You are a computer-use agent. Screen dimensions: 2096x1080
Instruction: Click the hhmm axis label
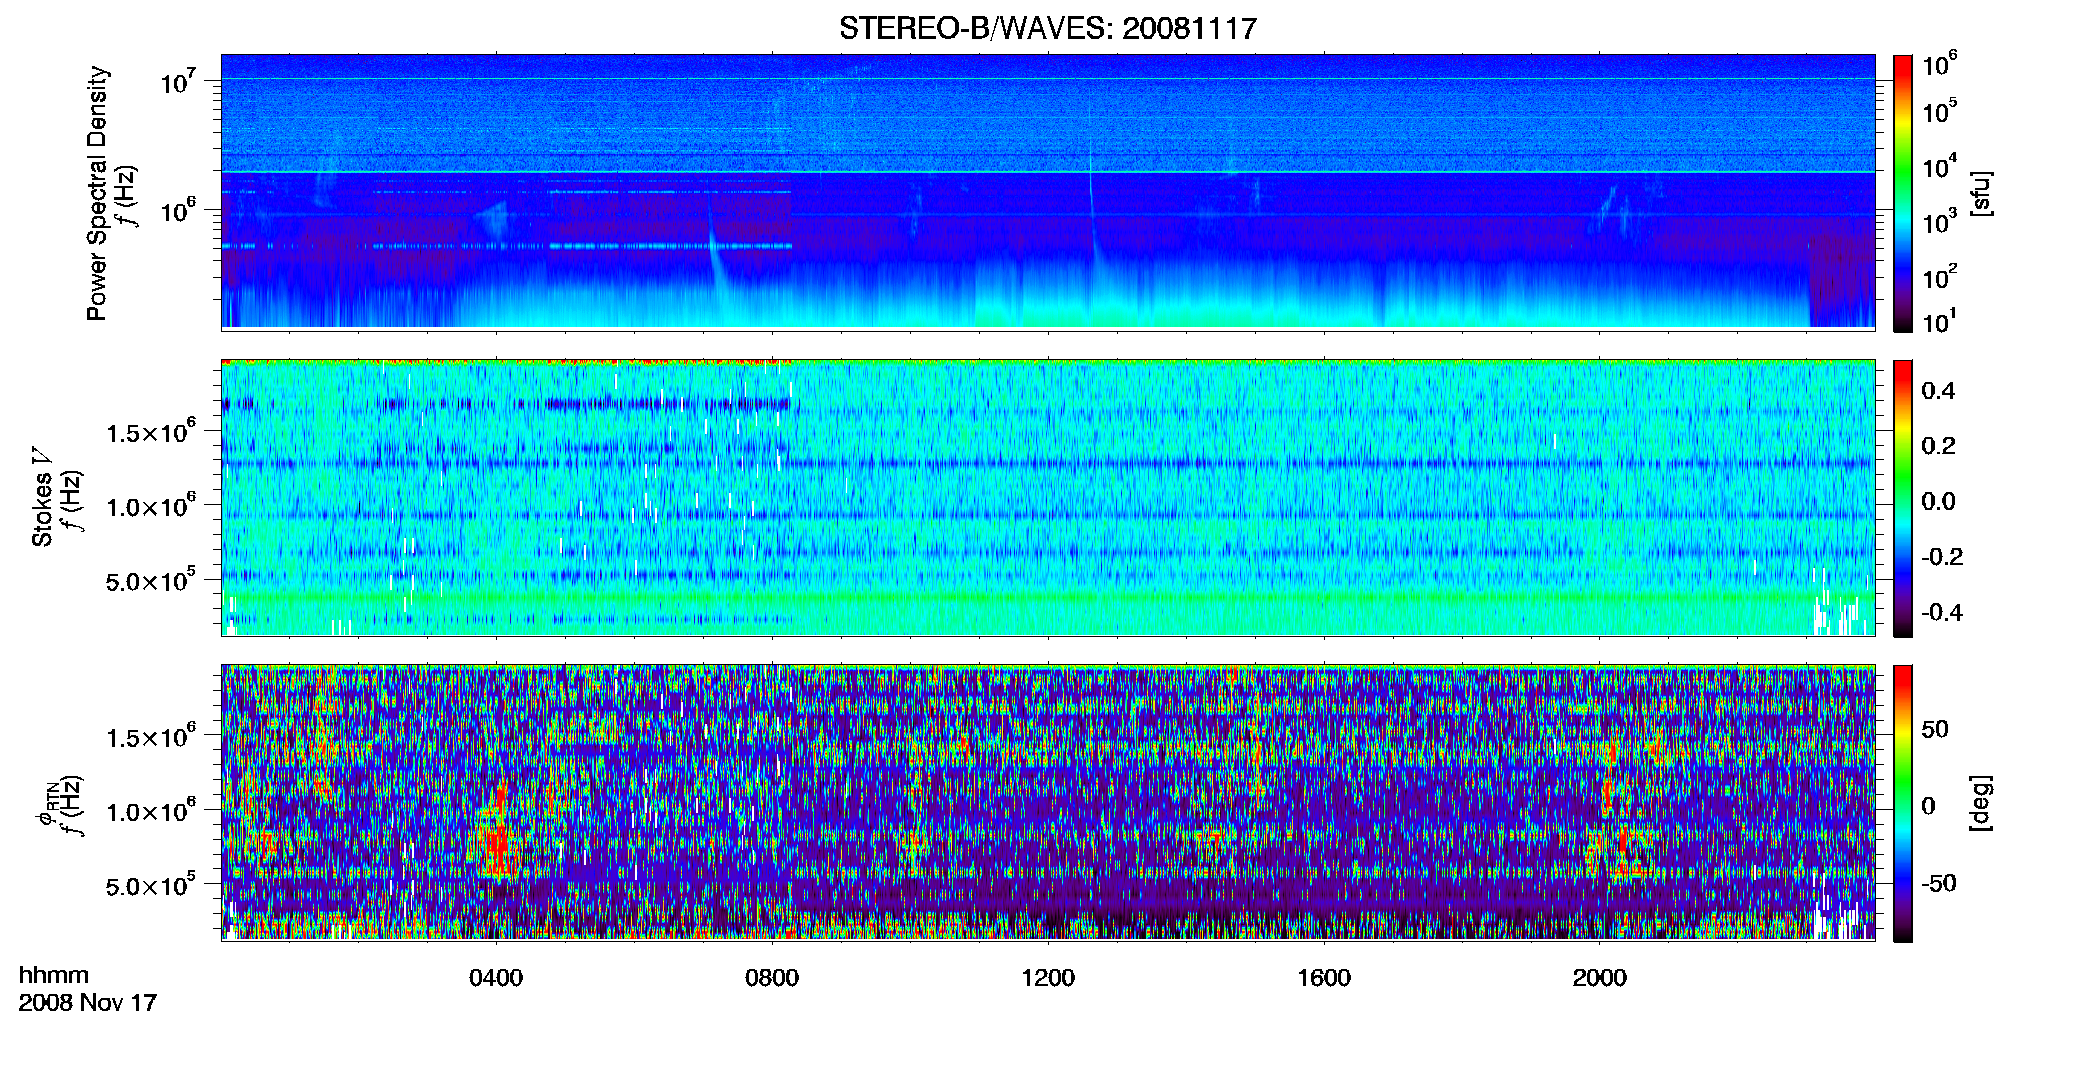[54, 975]
